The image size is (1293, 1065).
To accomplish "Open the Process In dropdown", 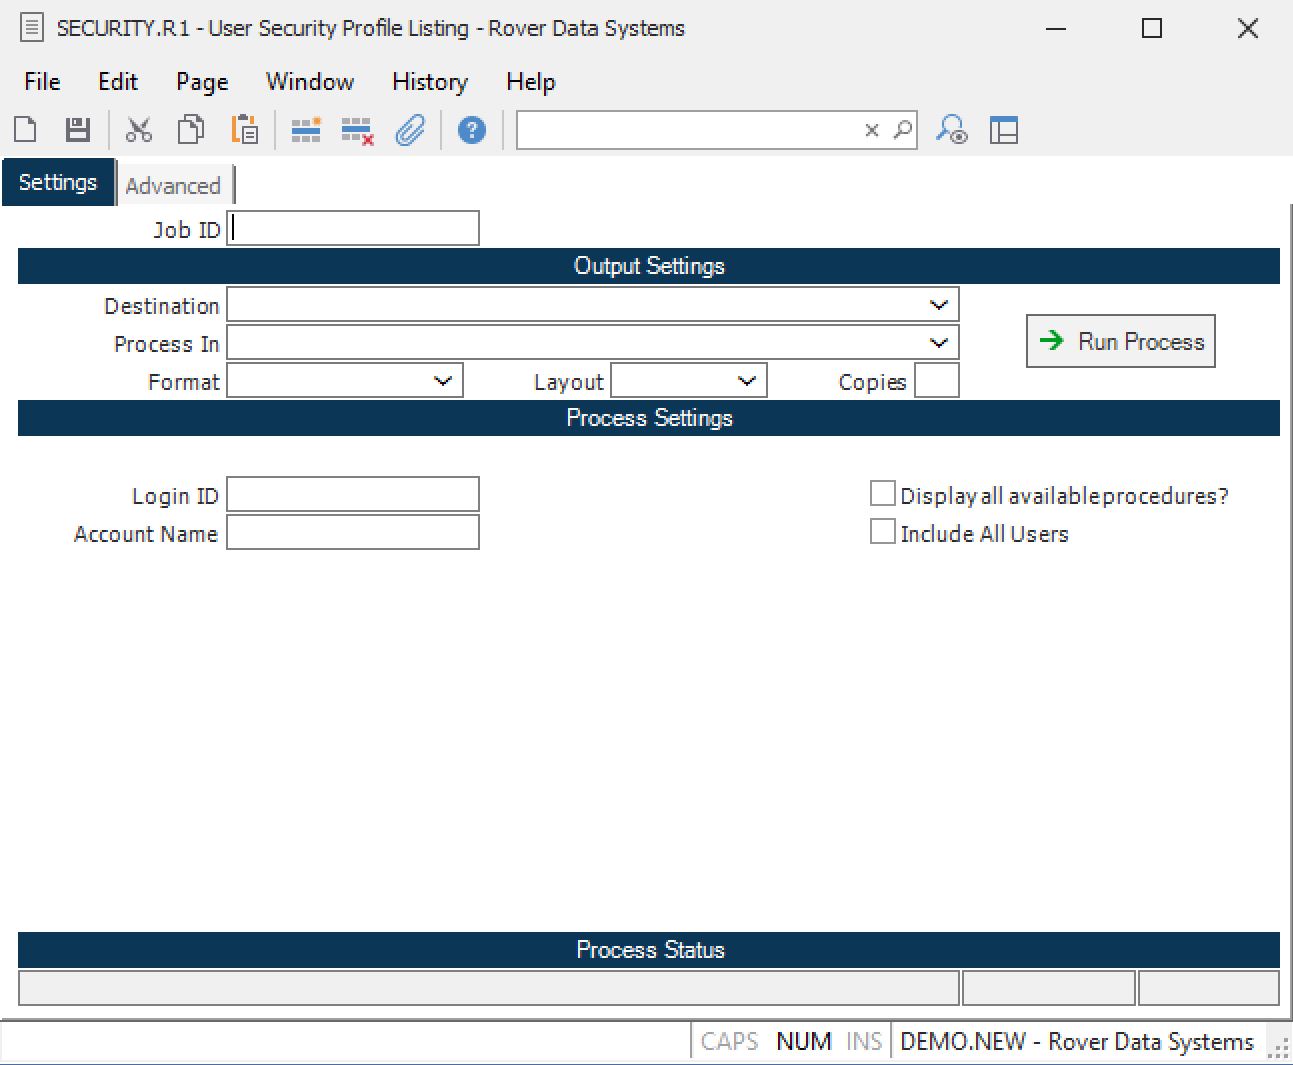I will [938, 343].
